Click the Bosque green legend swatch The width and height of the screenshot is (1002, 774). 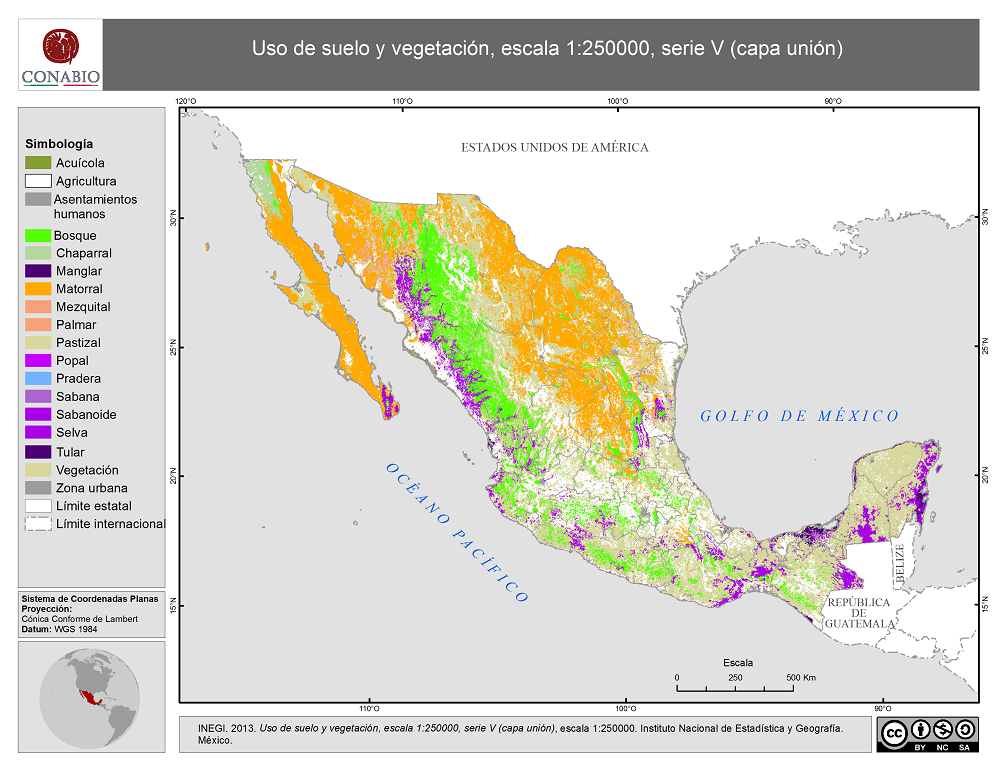[x=38, y=235]
